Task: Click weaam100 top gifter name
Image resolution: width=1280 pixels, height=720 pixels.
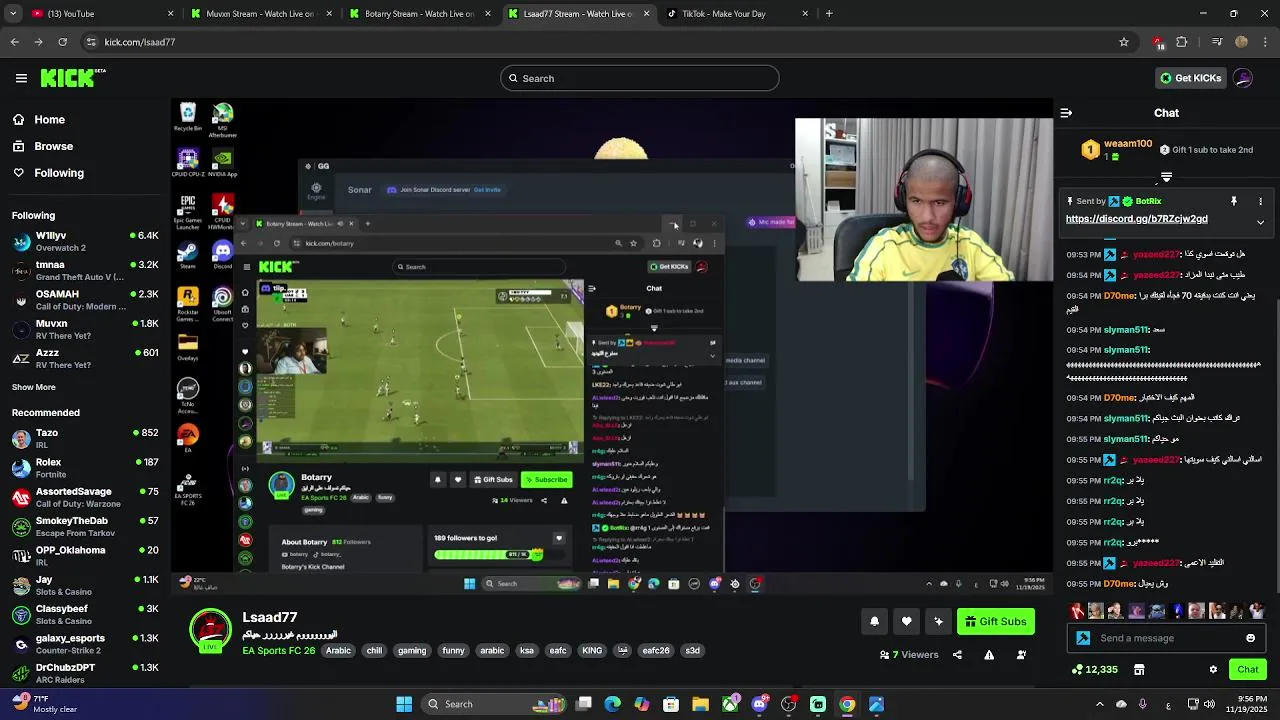Action: click(x=1128, y=144)
